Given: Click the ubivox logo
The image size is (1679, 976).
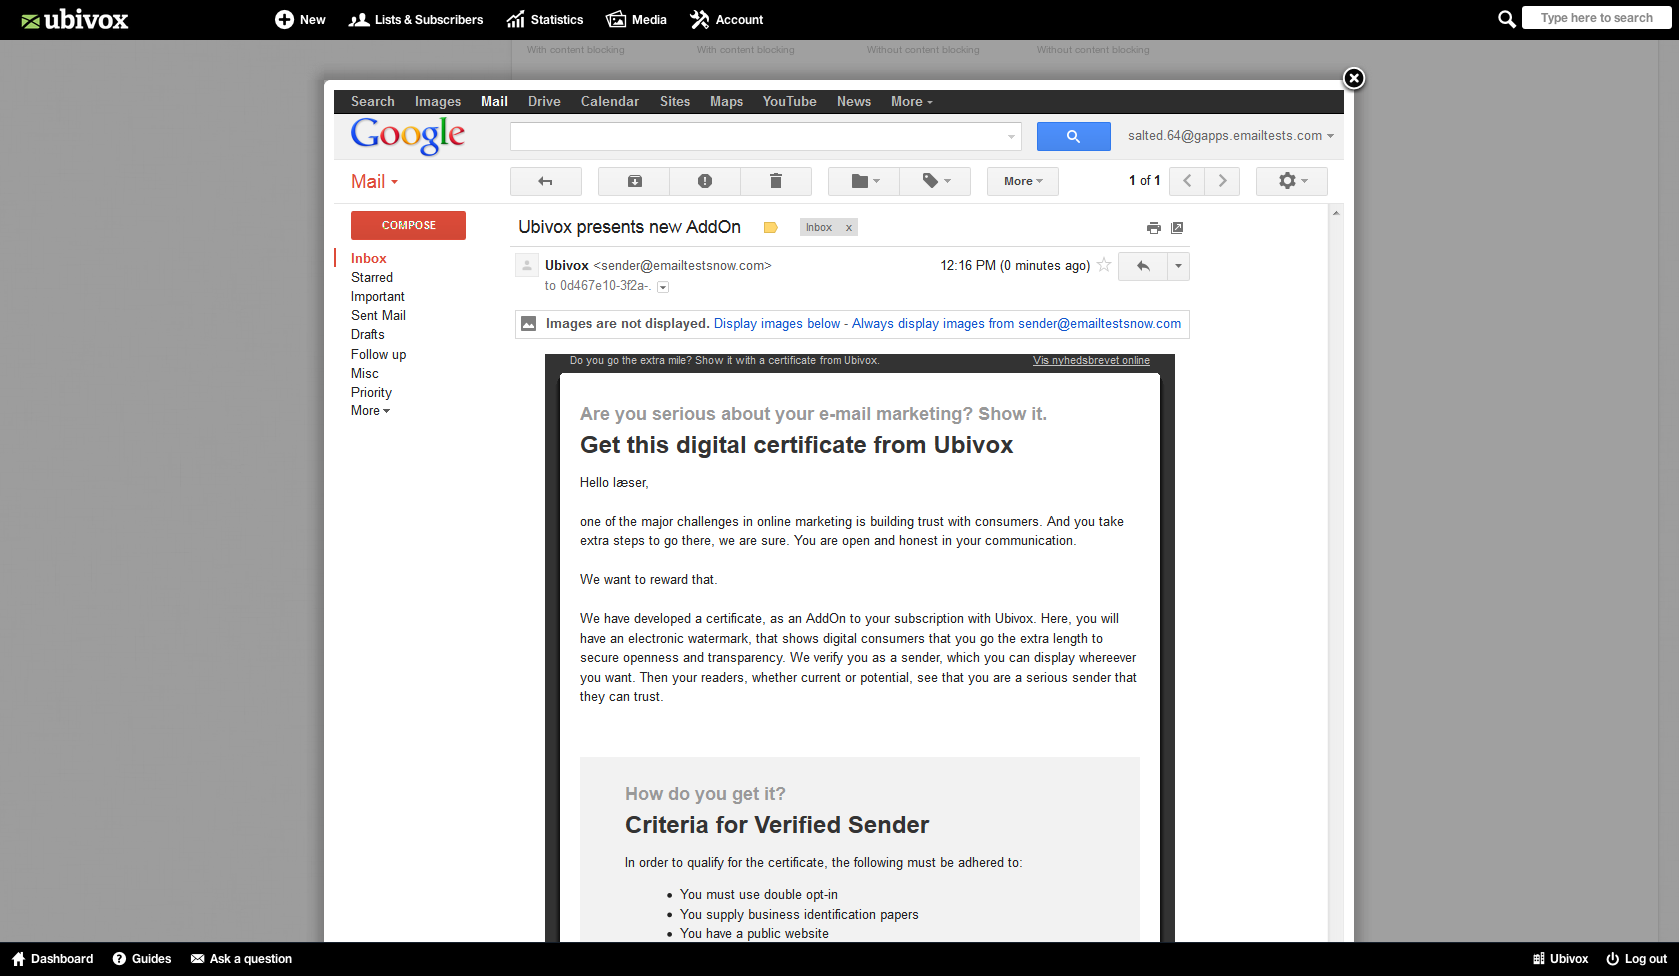Looking at the screenshot, I should point(75,19).
